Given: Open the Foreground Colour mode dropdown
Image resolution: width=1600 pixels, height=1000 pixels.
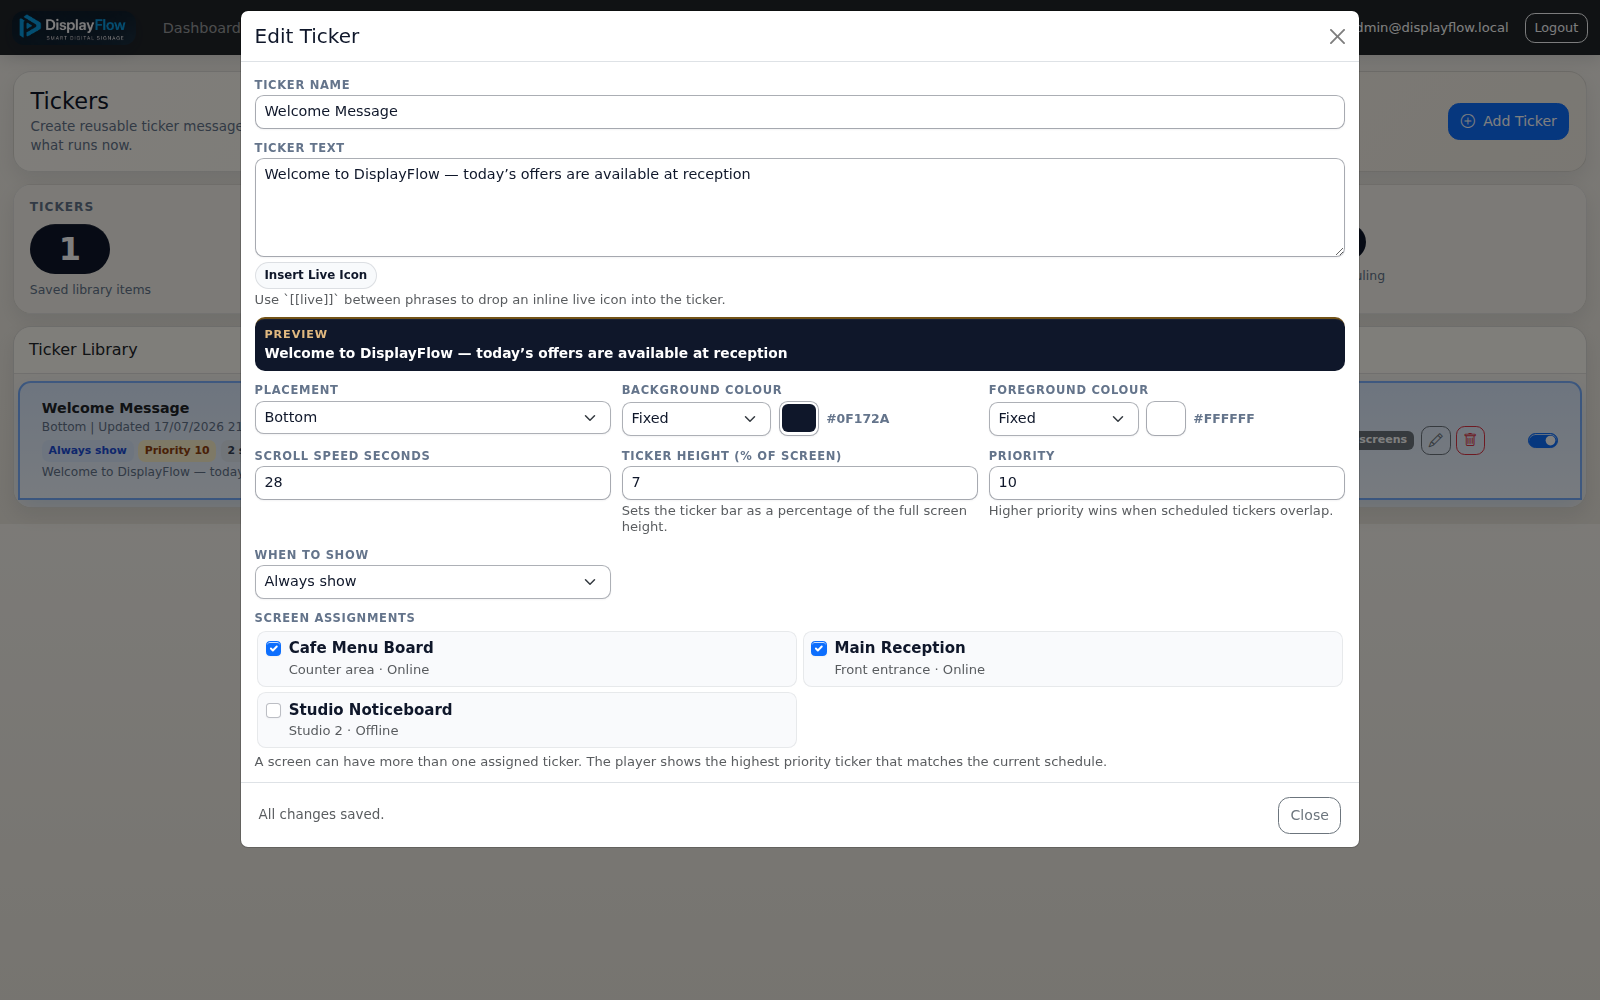Looking at the screenshot, I should 1063,419.
